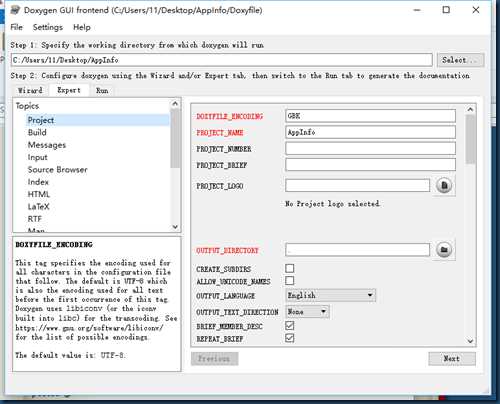The width and height of the screenshot is (500, 404).
Task: Open the Settings menu
Action: tap(48, 27)
